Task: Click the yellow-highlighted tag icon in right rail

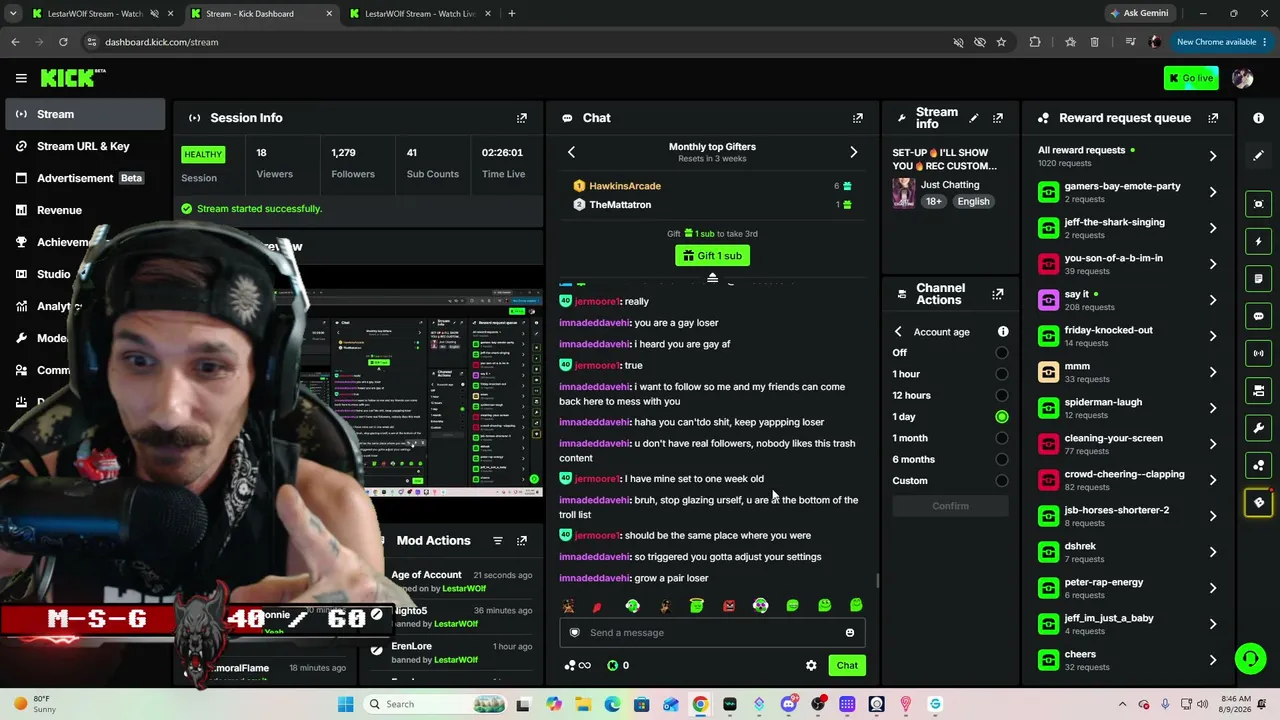Action: coord(1259,503)
